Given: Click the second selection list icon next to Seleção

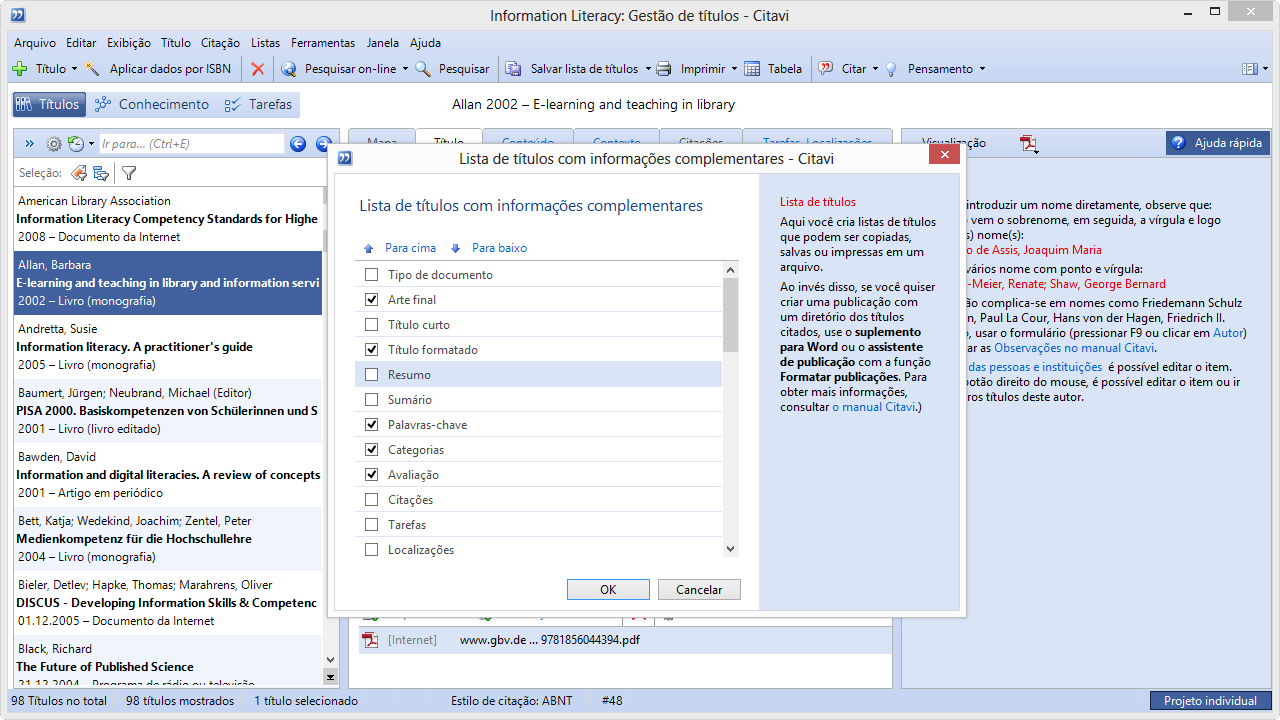Looking at the screenshot, I should tap(101, 173).
